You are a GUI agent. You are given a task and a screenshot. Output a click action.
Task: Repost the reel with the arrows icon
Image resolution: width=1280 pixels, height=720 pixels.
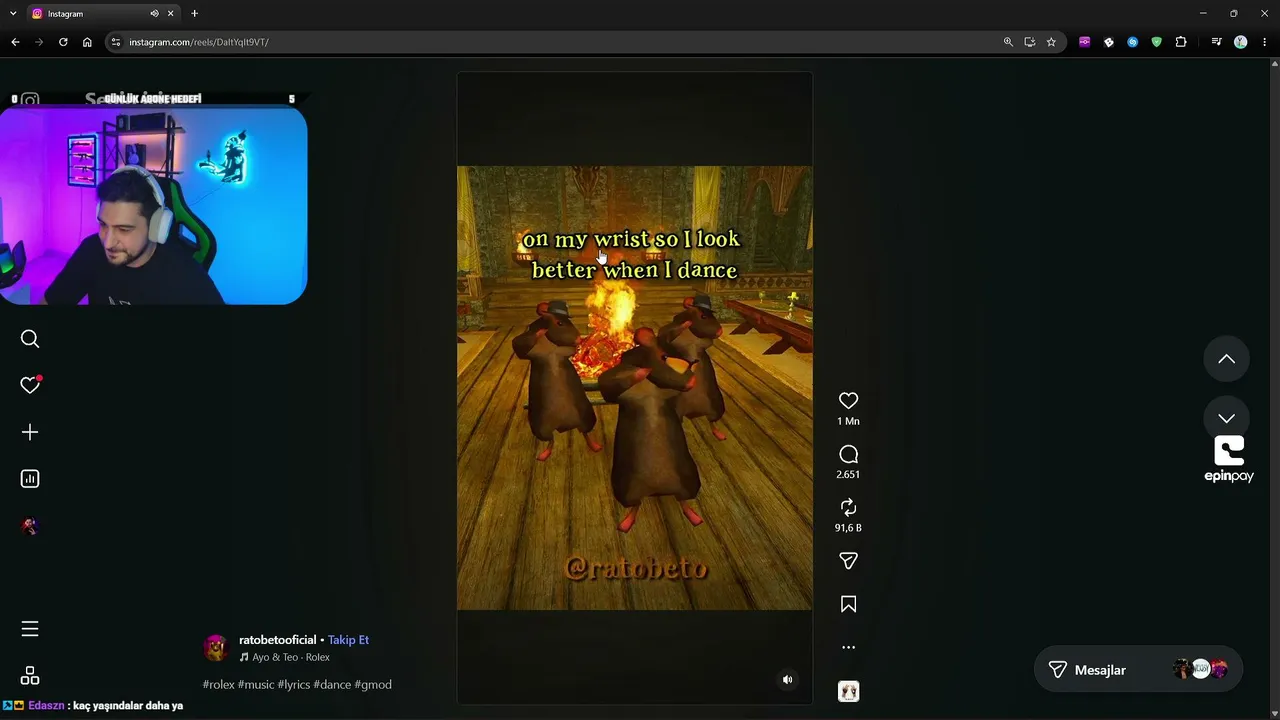click(x=848, y=507)
